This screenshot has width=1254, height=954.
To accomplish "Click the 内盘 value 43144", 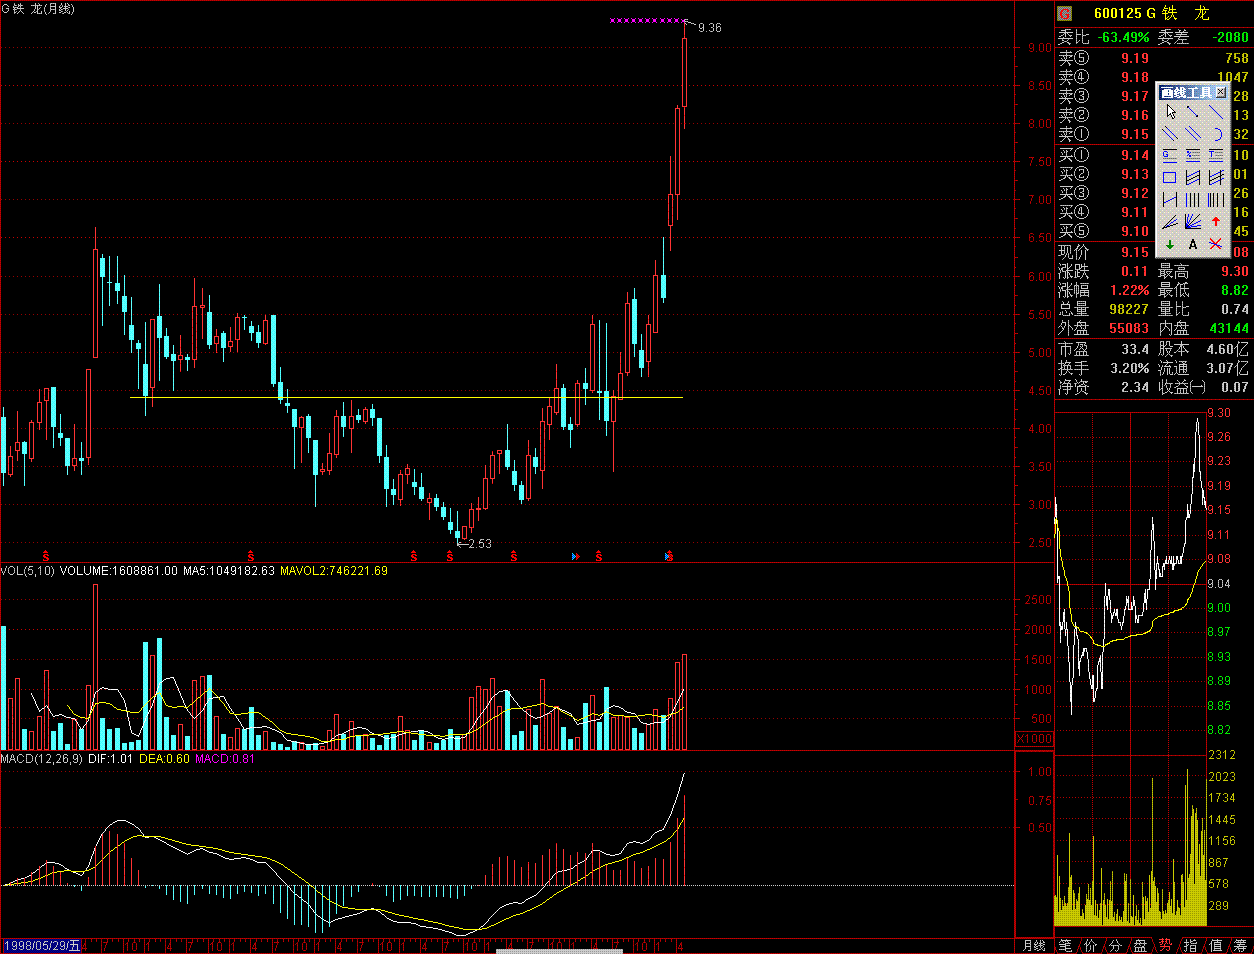I will point(1229,328).
